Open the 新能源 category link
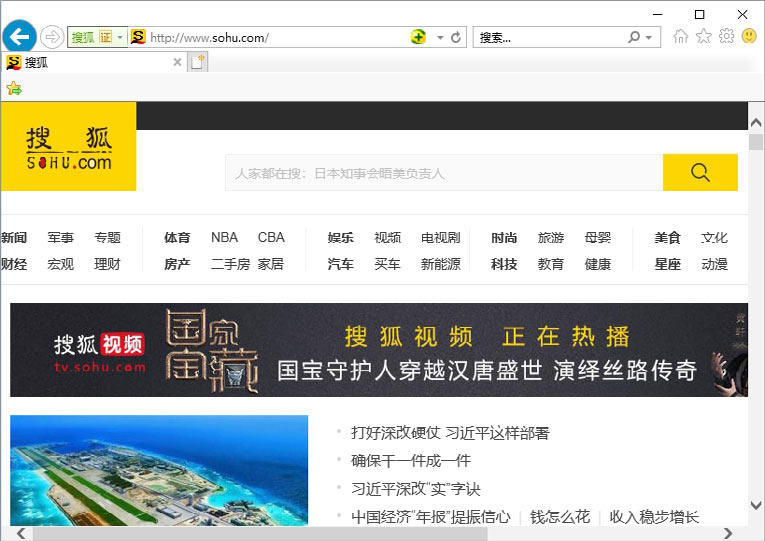This screenshot has height=541, width=765. [440, 265]
